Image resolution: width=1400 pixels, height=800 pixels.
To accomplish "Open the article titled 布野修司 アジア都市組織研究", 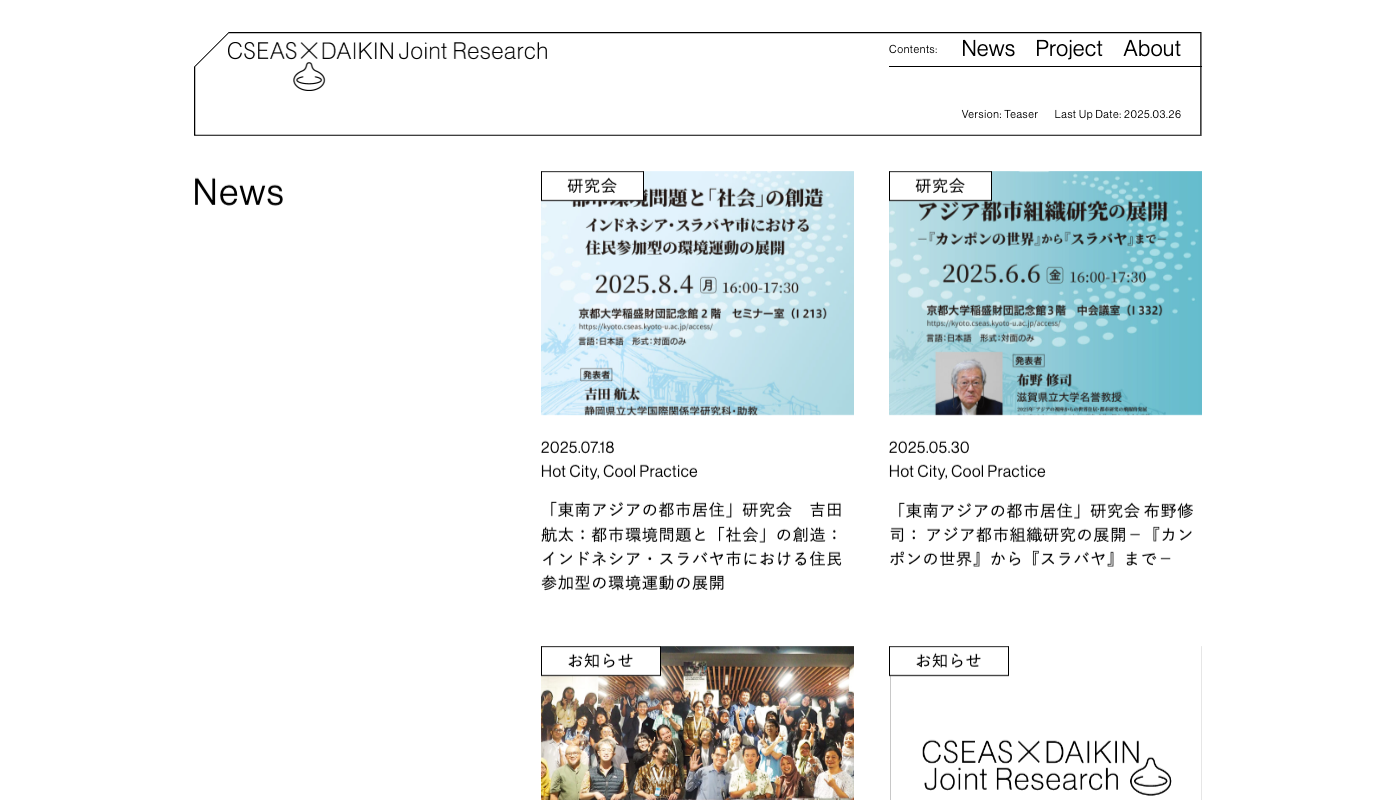I will point(1041,534).
